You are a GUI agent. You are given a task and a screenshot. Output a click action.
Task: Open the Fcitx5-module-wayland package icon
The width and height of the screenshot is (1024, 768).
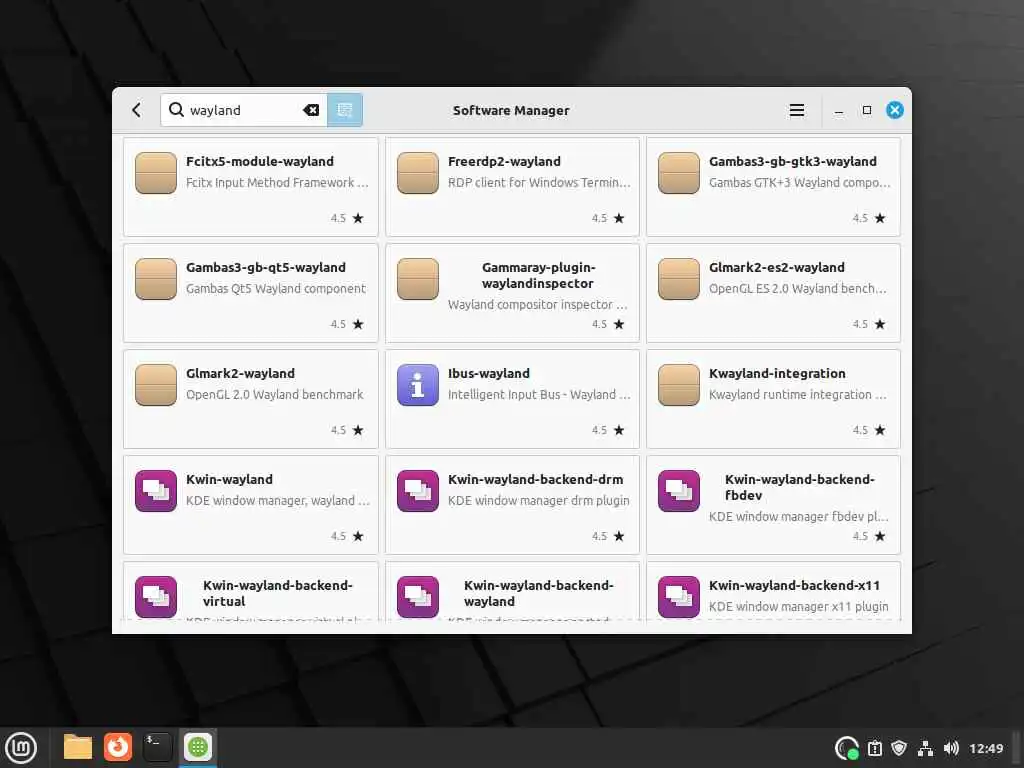point(155,173)
